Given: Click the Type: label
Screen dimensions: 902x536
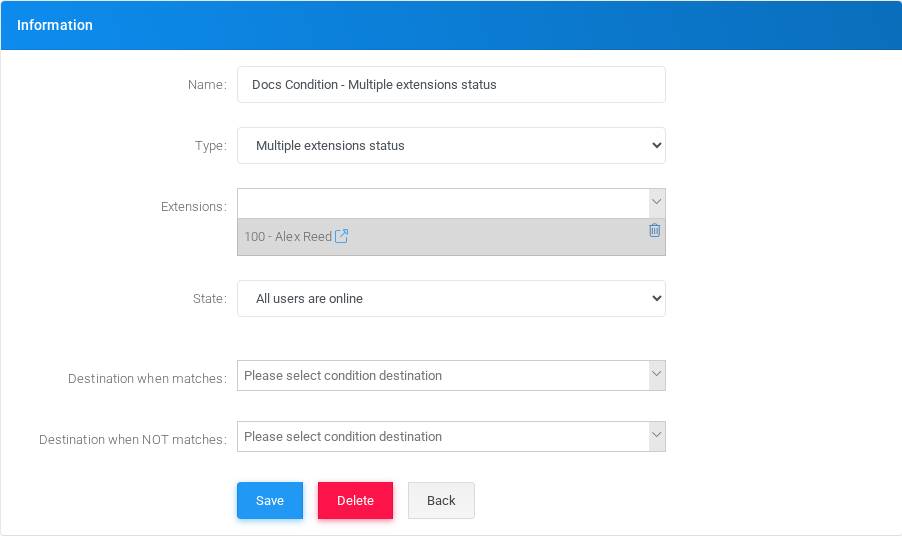Looking at the screenshot, I should tap(211, 146).
